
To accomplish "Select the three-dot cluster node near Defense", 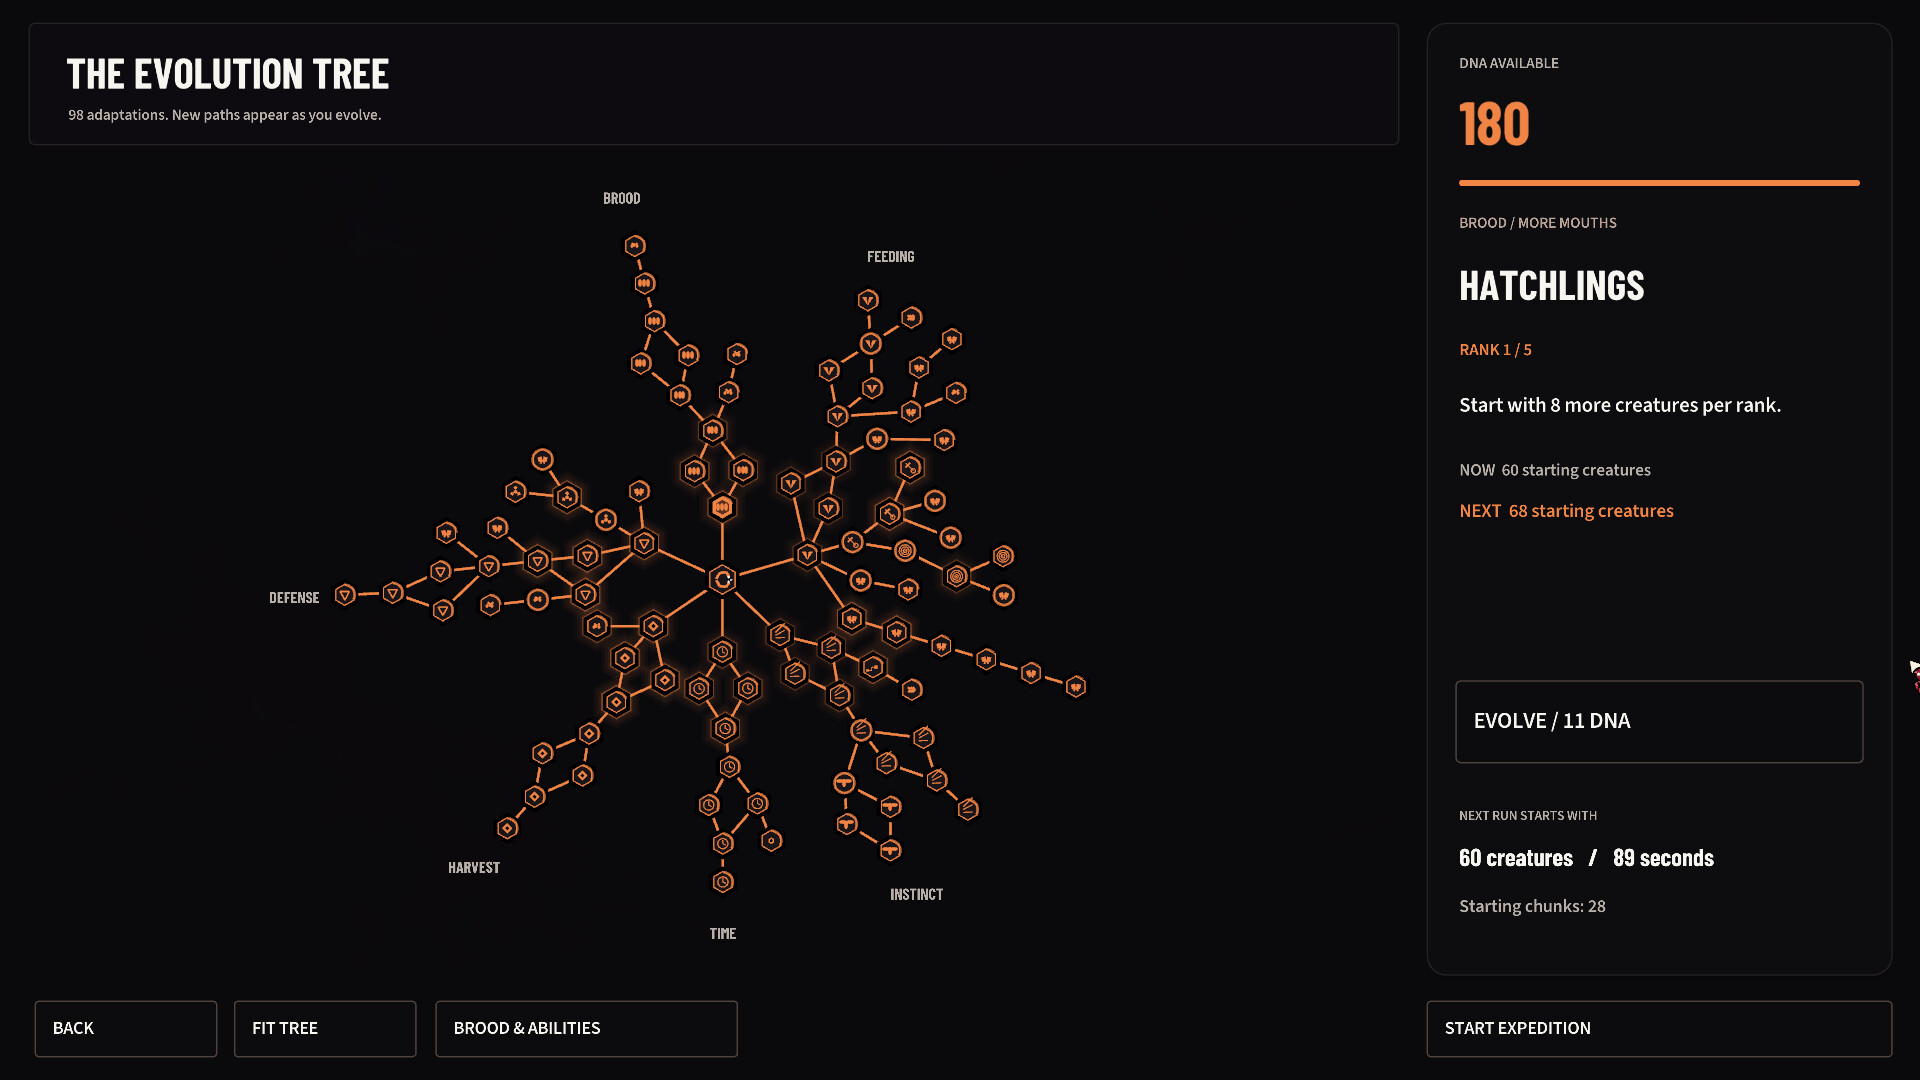I will click(567, 497).
